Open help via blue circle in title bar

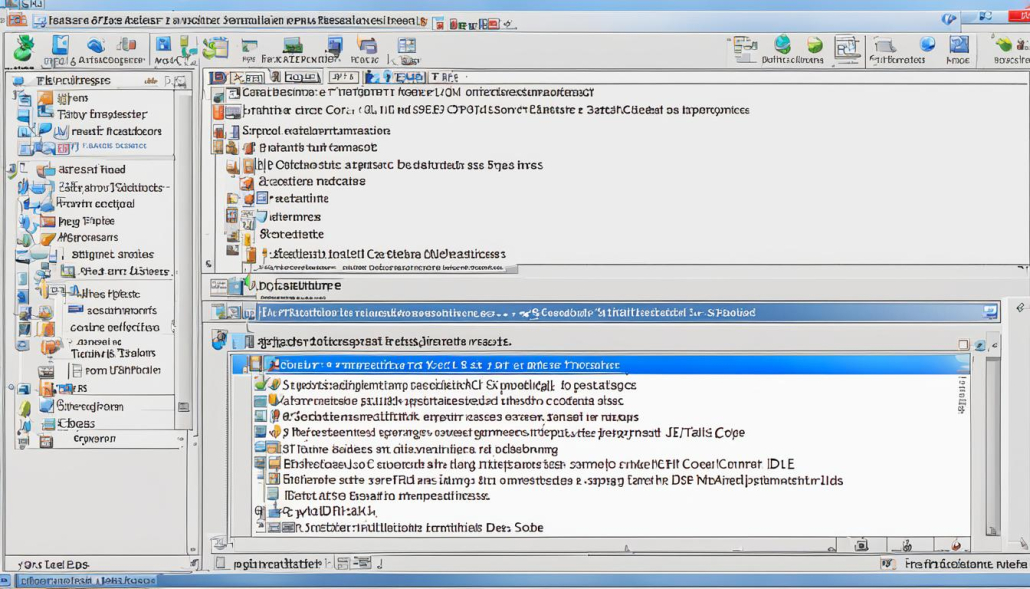click(949, 19)
